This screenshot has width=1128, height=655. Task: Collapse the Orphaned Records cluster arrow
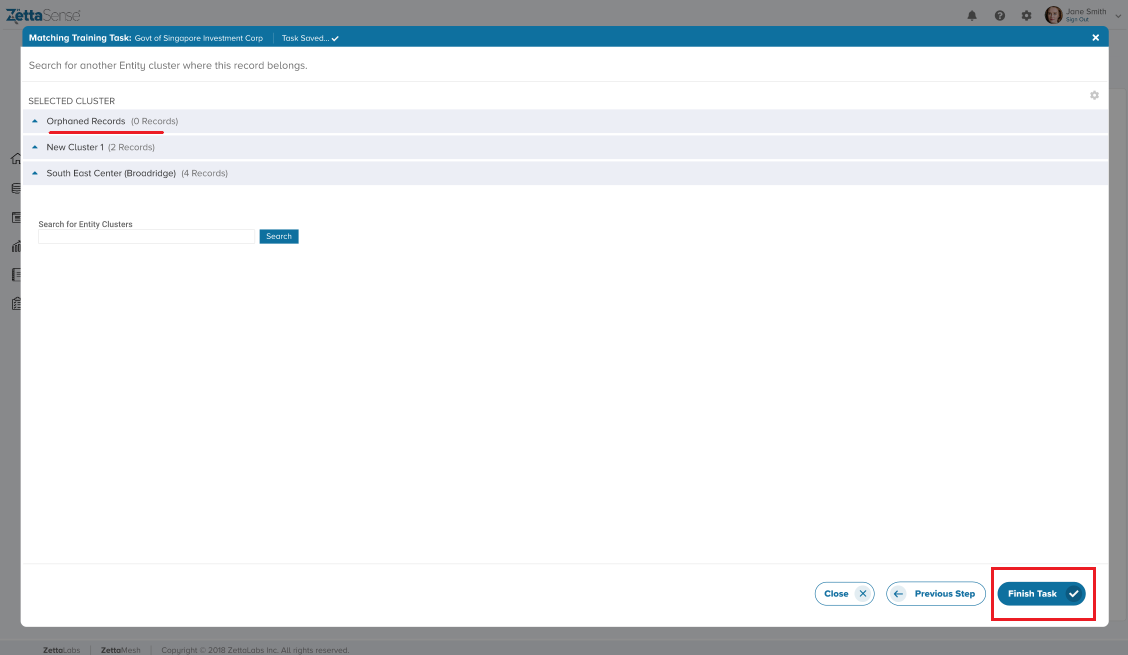click(x=35, y=121)
